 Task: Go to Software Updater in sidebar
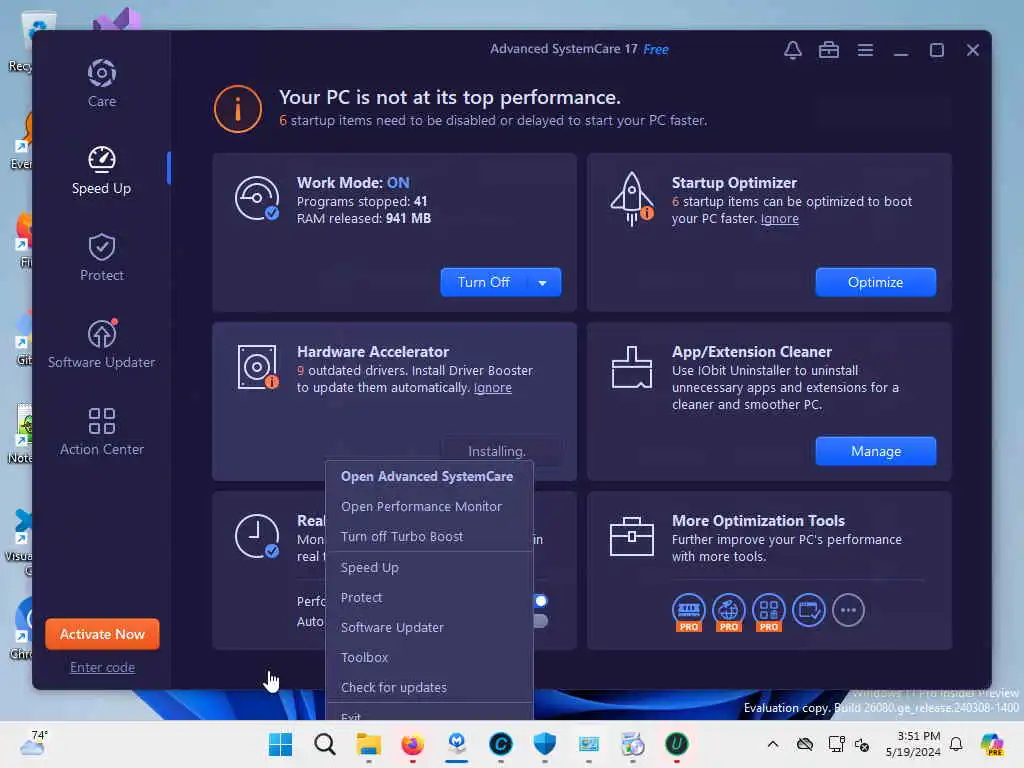pyautogui.click(x=102, y=344)
